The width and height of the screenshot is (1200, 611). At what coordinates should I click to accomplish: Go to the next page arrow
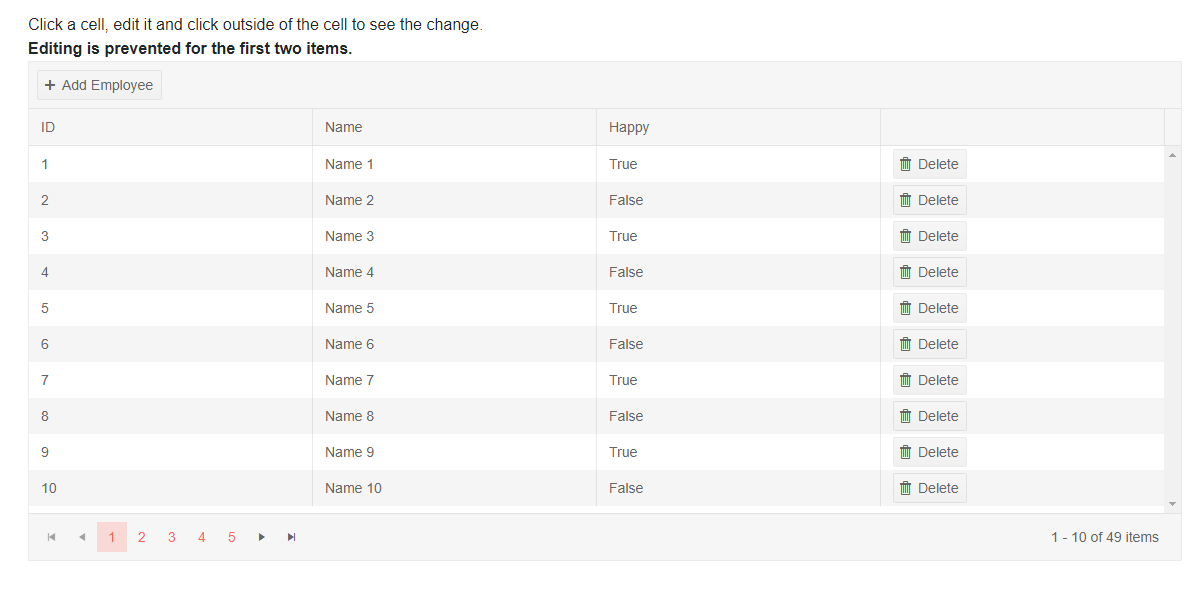click(262, 537)
